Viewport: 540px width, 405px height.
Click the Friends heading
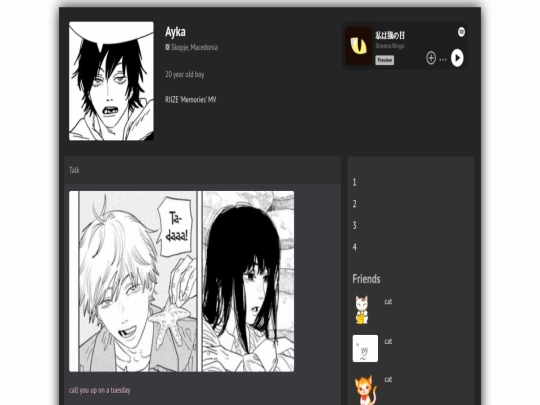coord(366,279)
